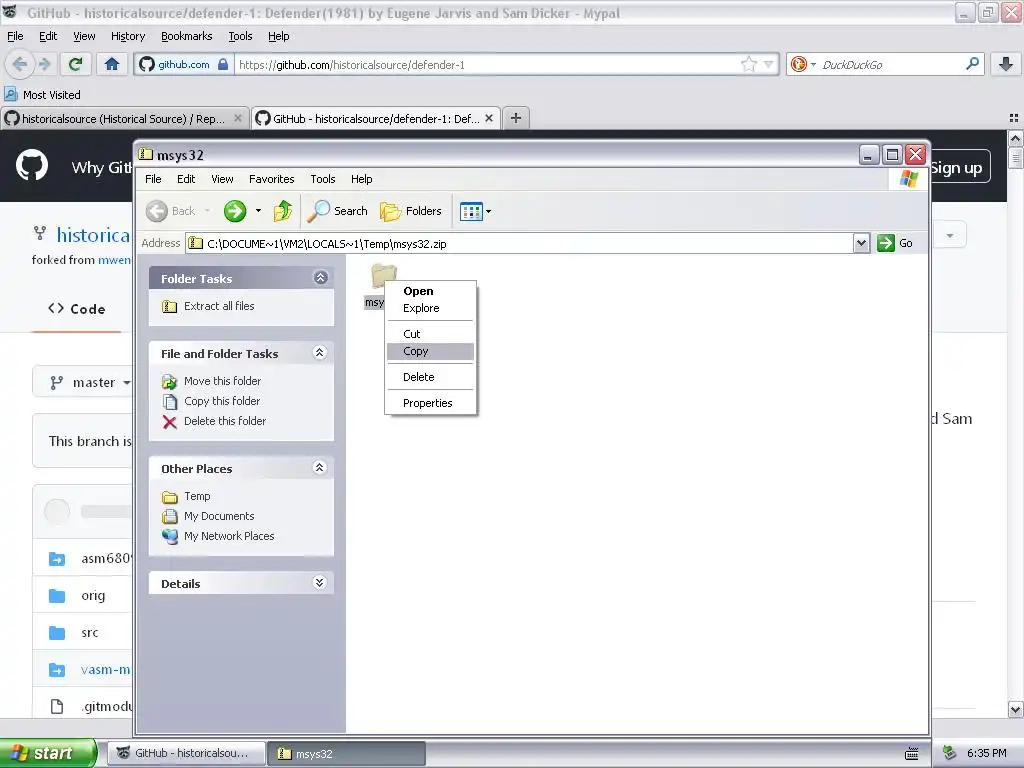Click the Downloads arrow icon in Mypal
The image size is (1024, 768).
click(1006, 64)
